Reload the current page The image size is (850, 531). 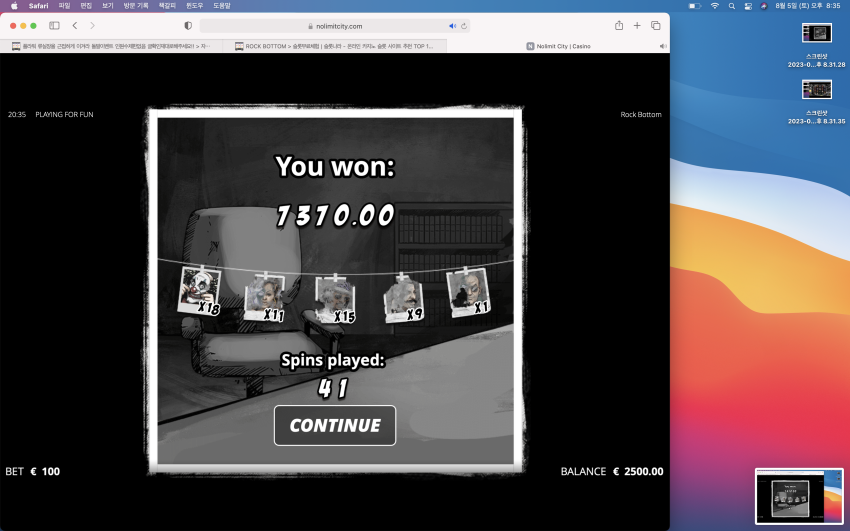tap(463, 26)
